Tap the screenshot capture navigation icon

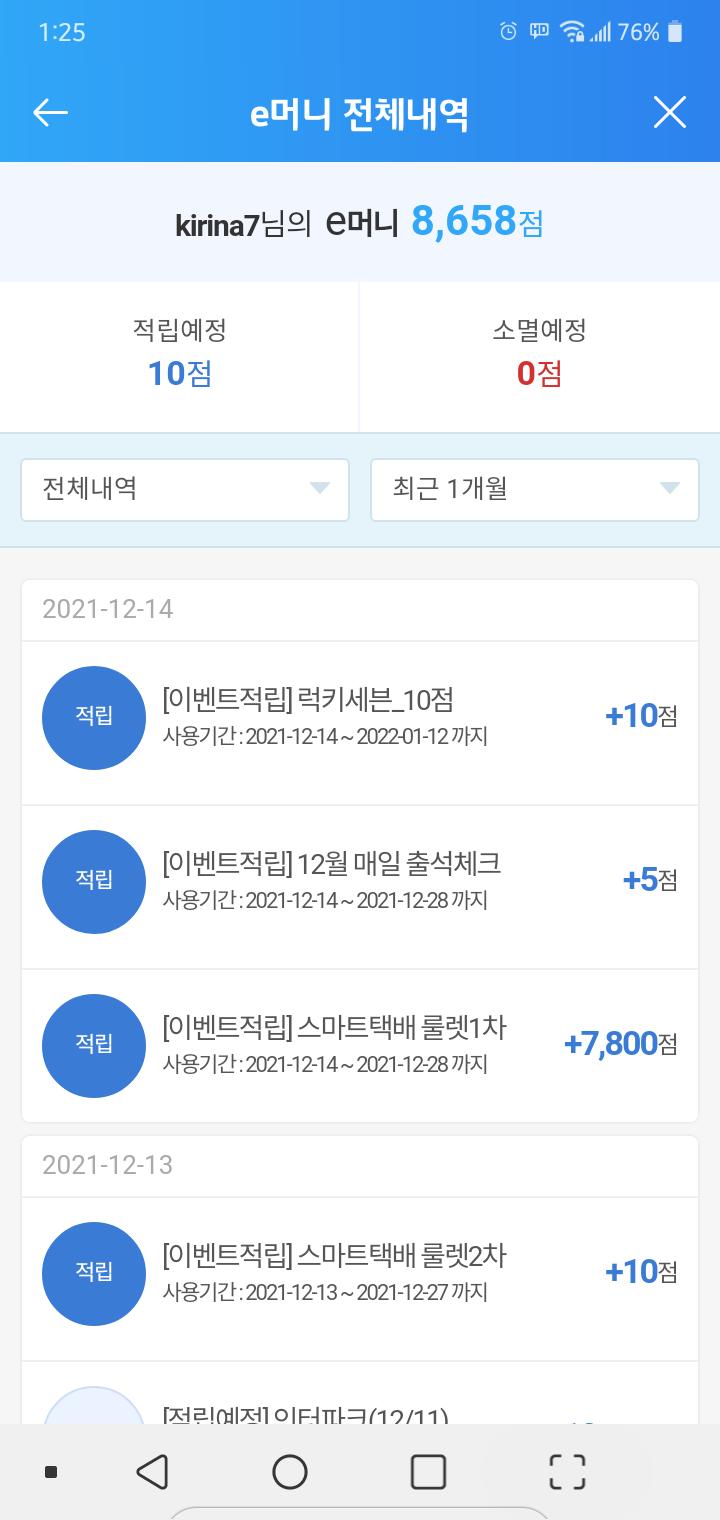[x=567, y=1471]
